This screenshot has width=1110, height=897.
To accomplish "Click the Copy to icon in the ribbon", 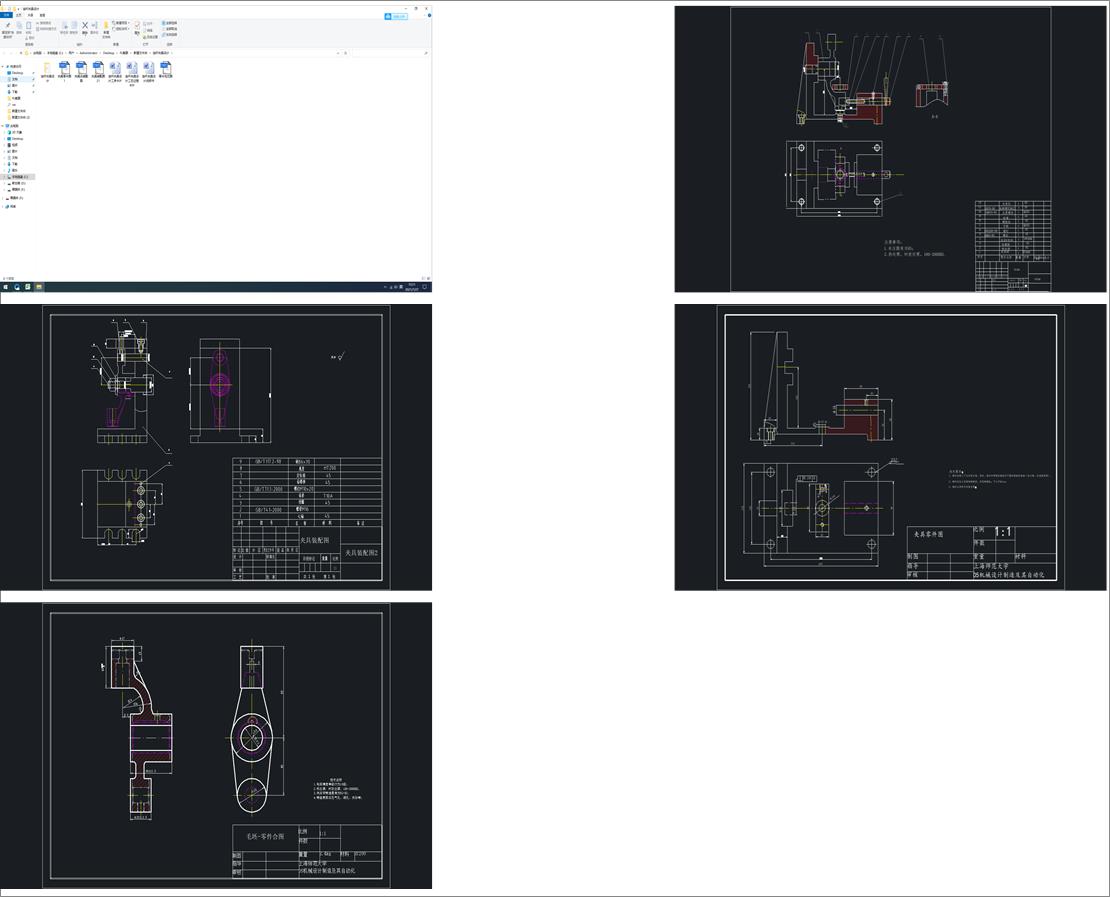I will point(74,25).
